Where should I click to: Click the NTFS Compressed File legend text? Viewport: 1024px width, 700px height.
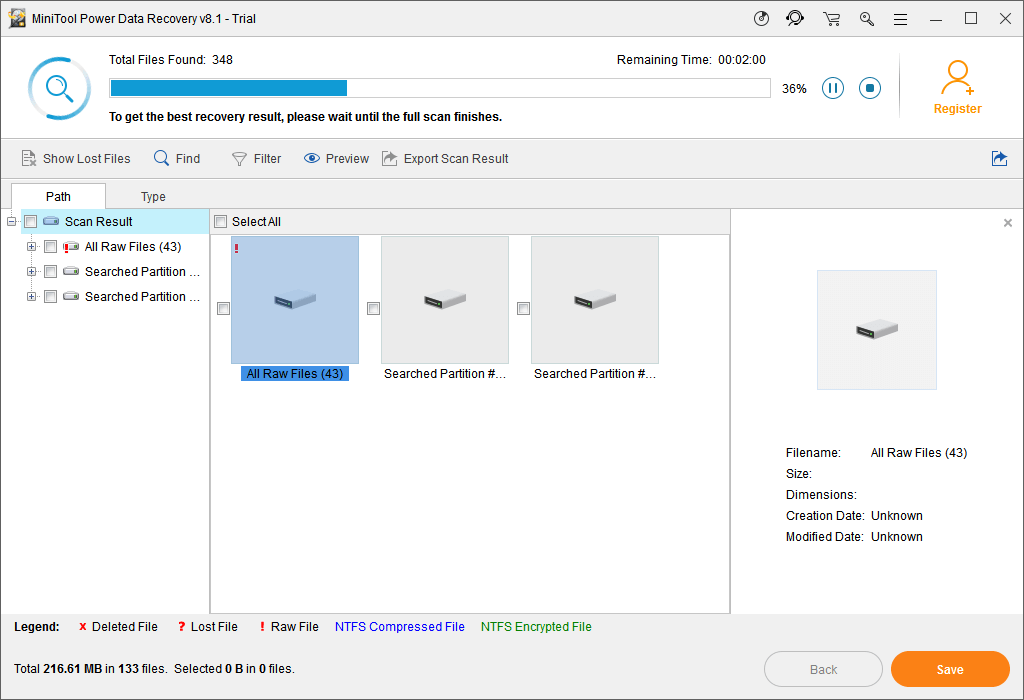(x=400, y=627)
